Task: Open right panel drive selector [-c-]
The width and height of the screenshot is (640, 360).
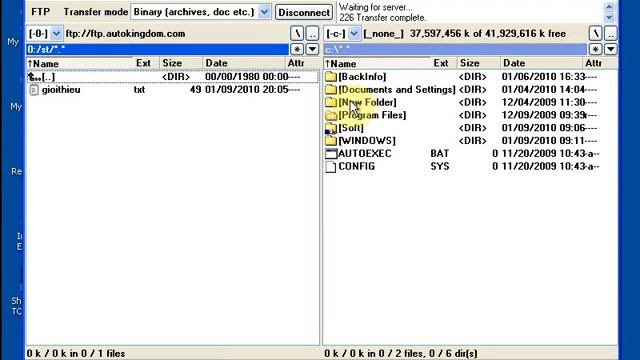Action: click(x=354, y=33)
